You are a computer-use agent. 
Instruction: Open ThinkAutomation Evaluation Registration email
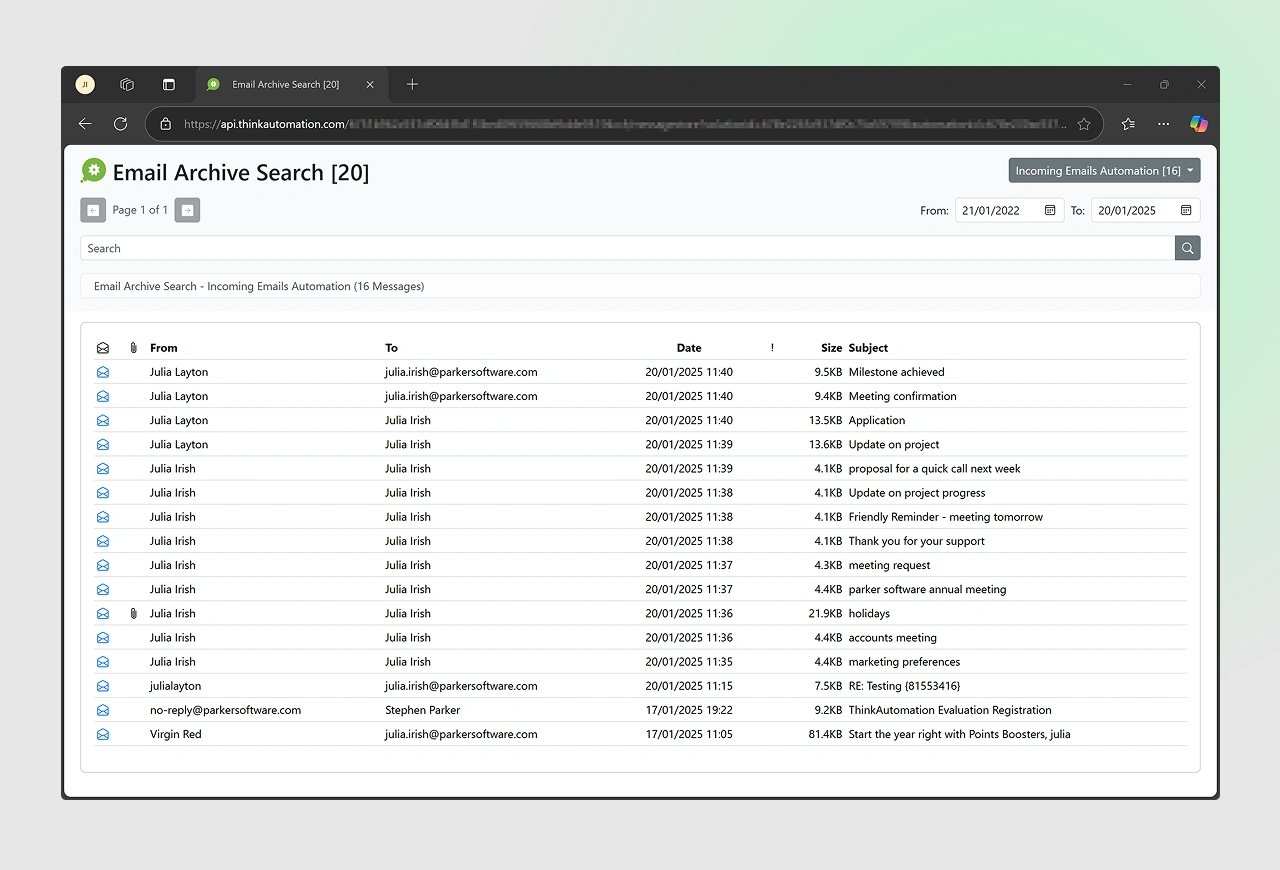pyautogui.click(x=949, y=710)
